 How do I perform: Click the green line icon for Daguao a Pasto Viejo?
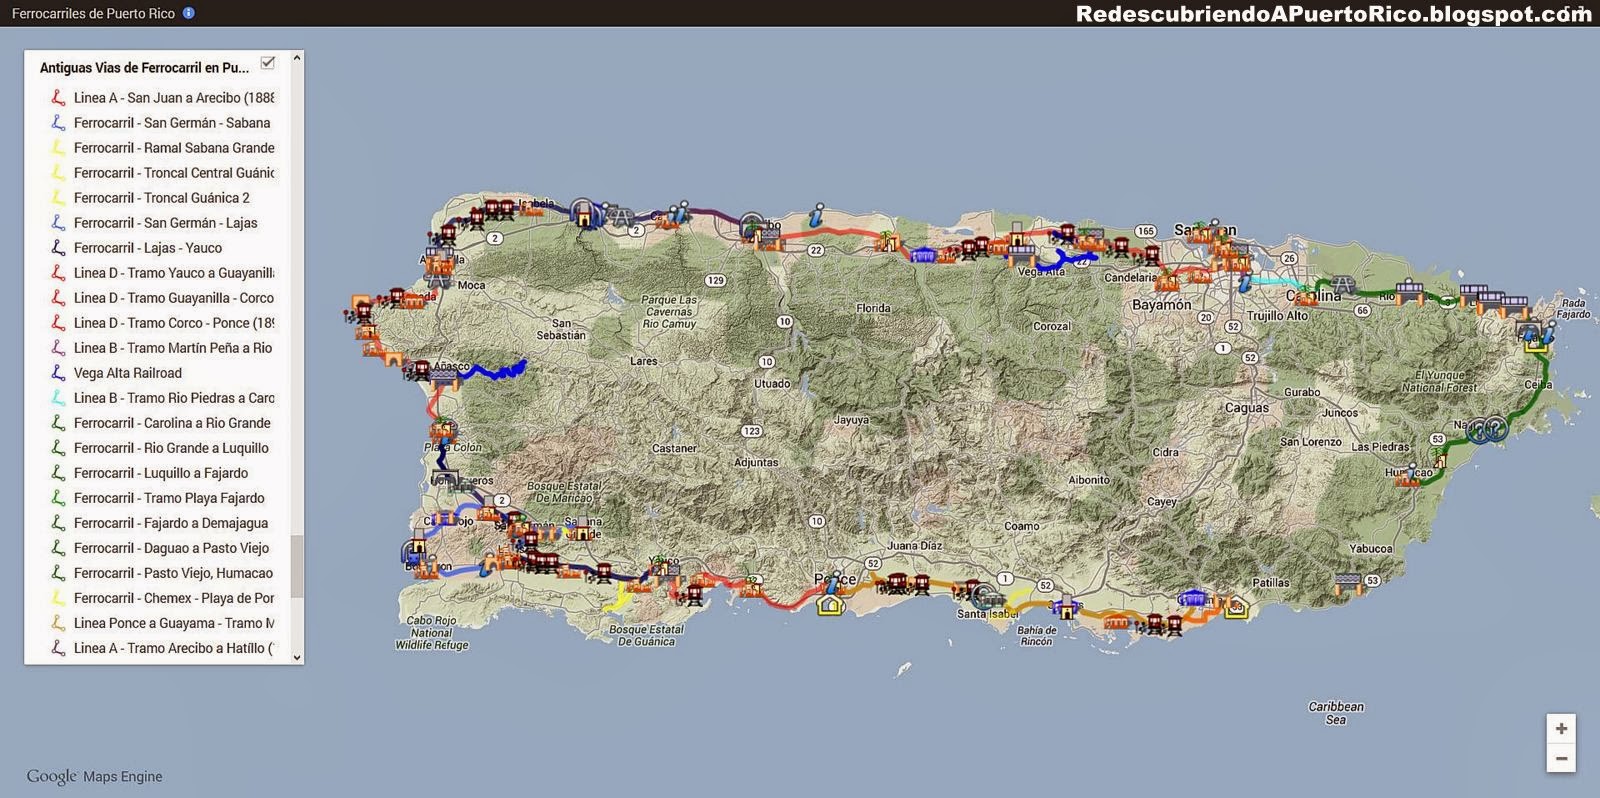[x=58, y=548]
